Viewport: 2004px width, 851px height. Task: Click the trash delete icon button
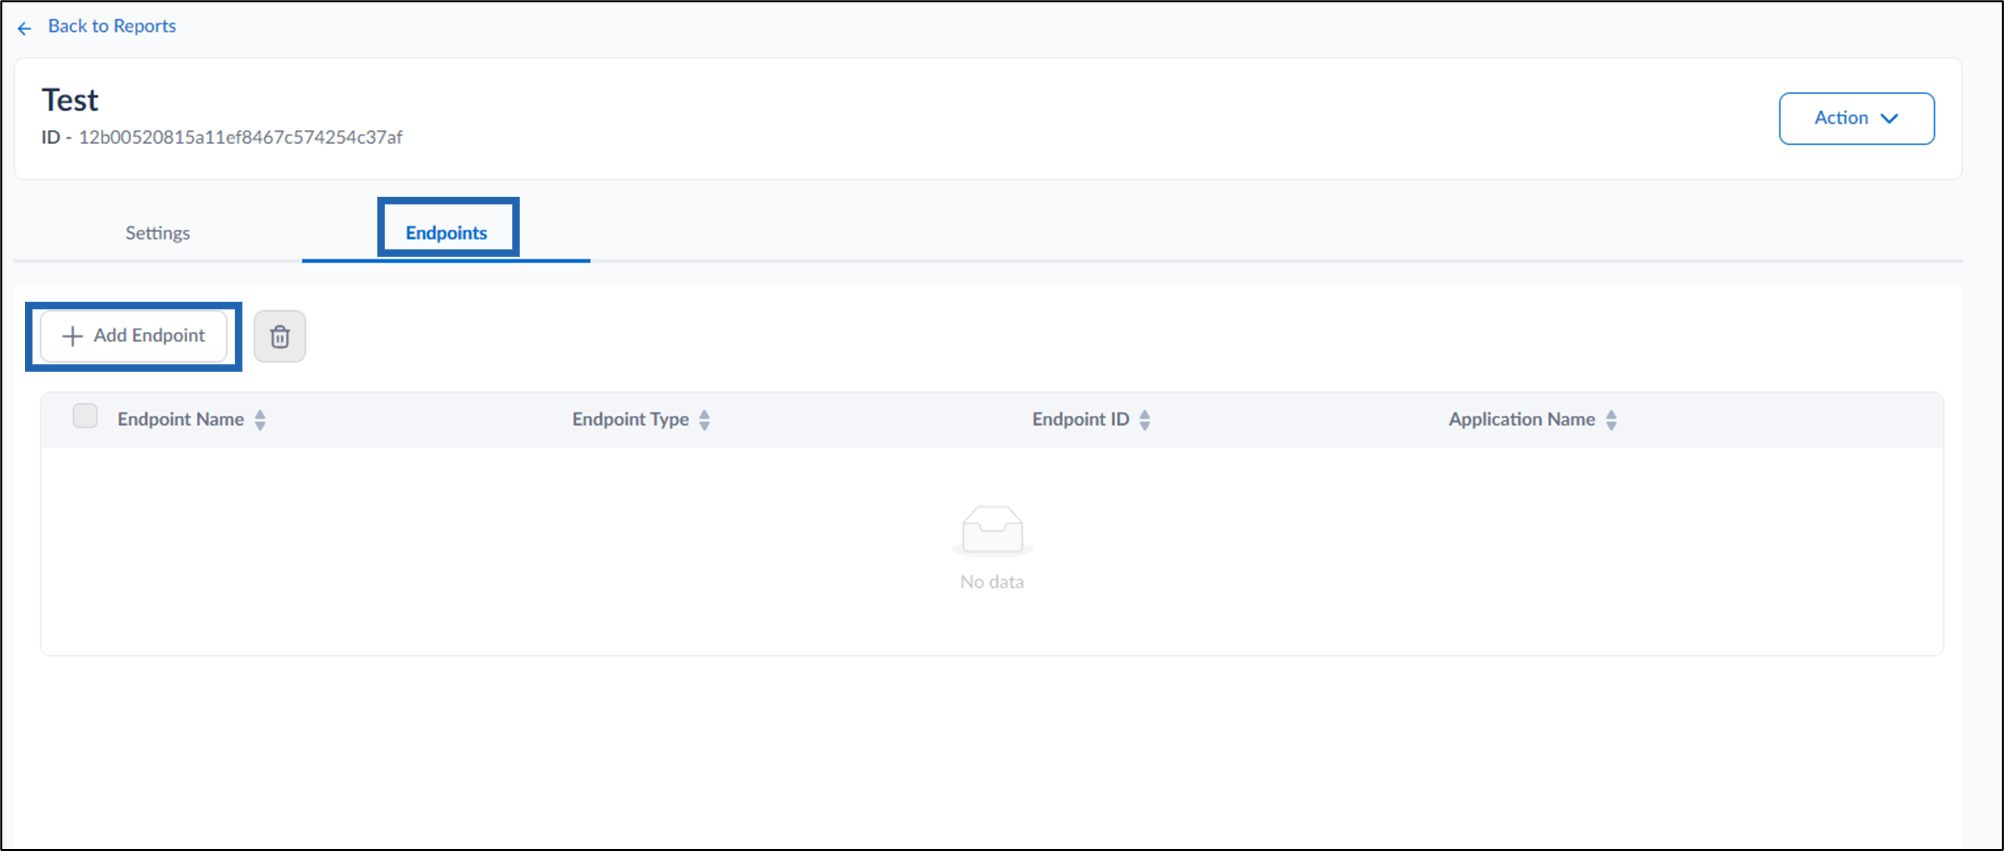[x=280, y=336]
